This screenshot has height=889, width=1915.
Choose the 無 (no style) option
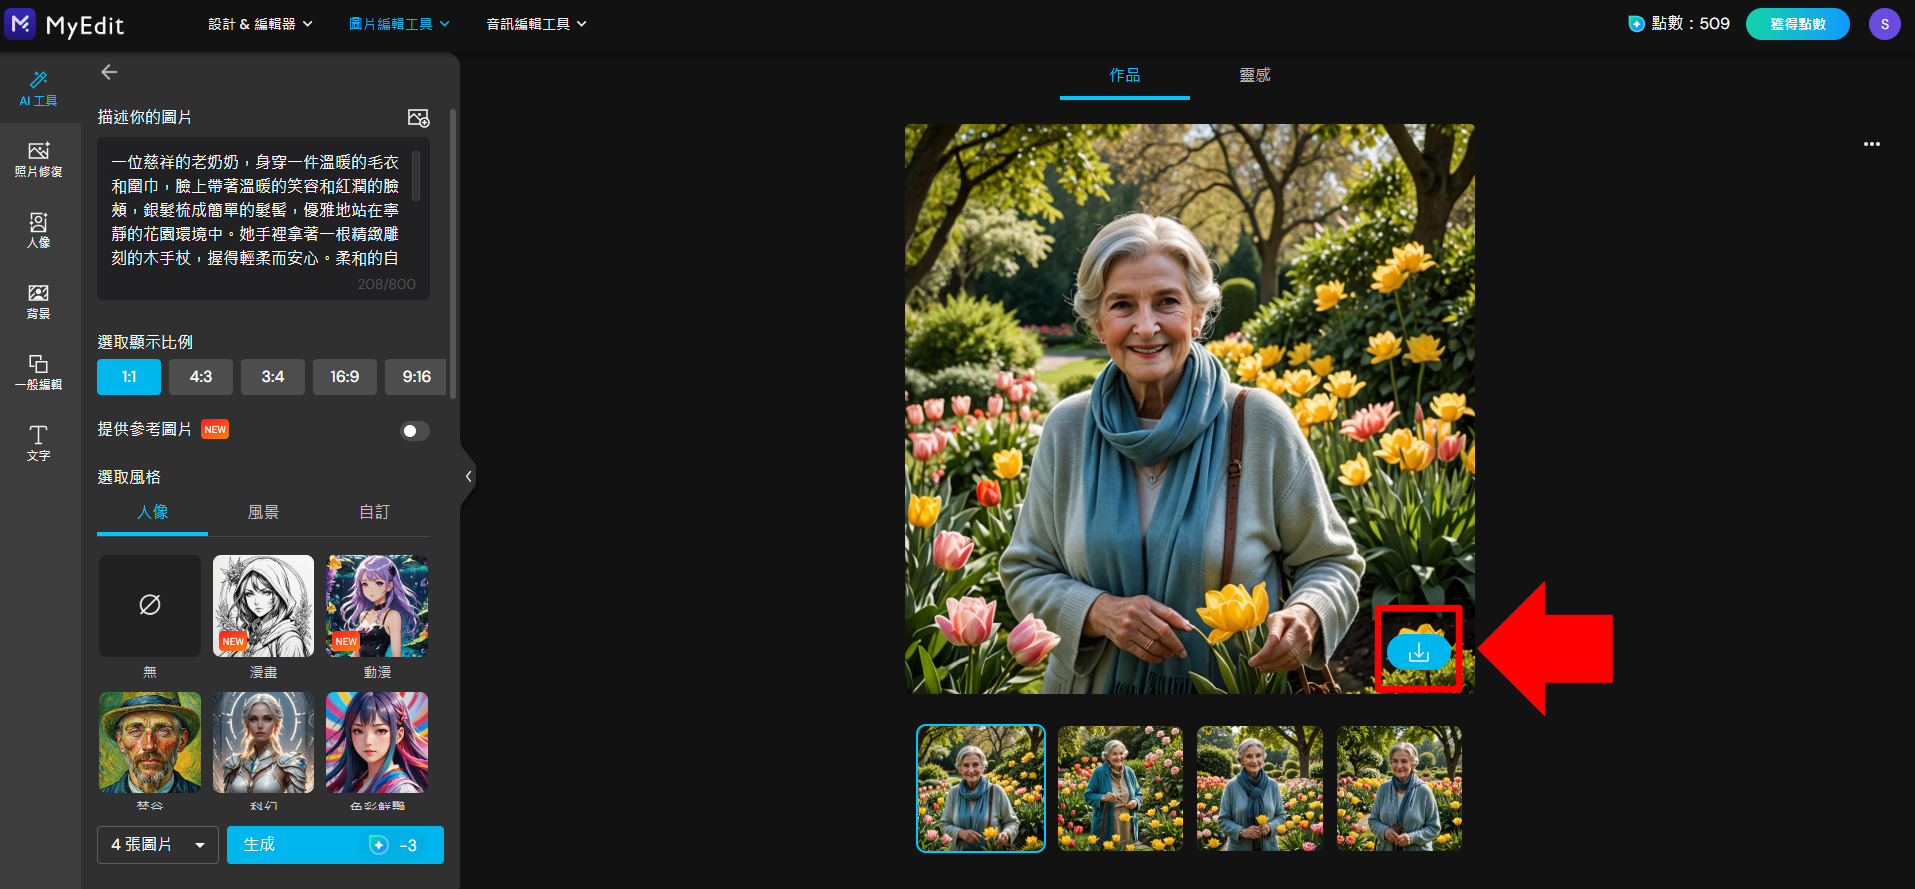tap(150, 606)
